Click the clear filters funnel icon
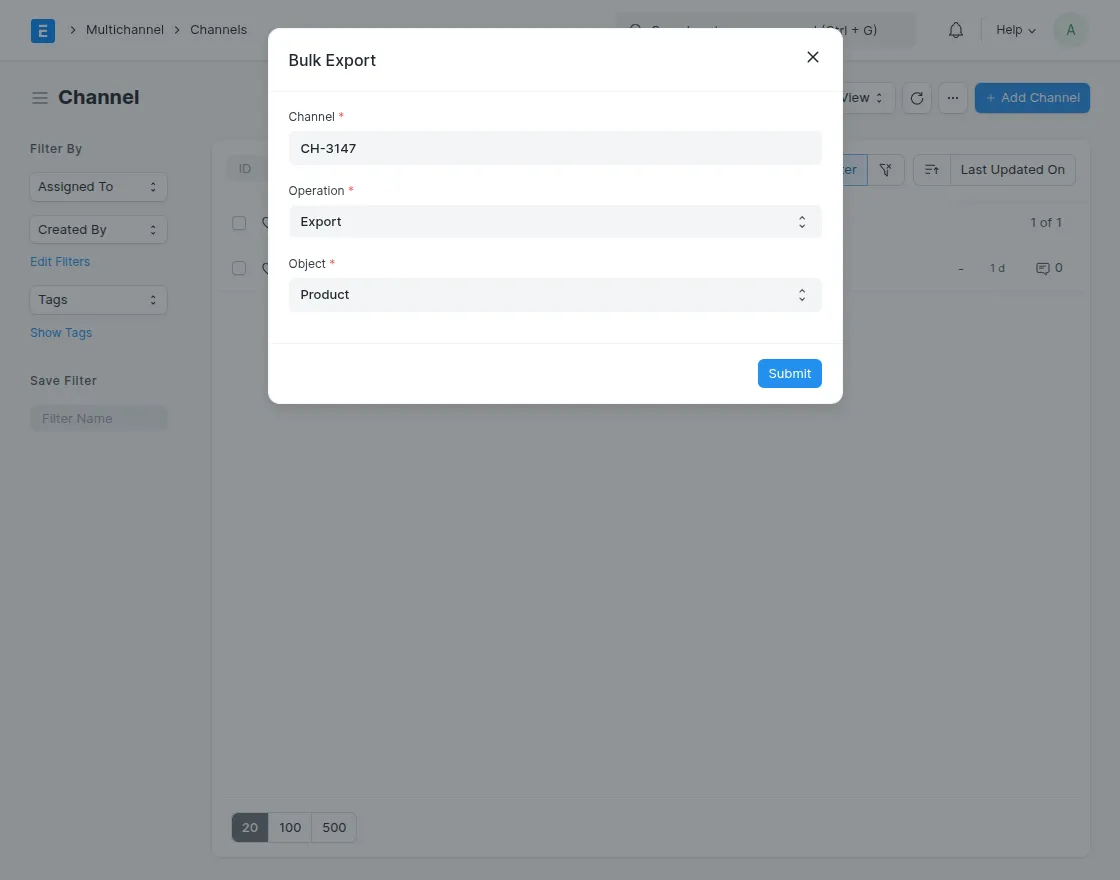 point(885,170)
